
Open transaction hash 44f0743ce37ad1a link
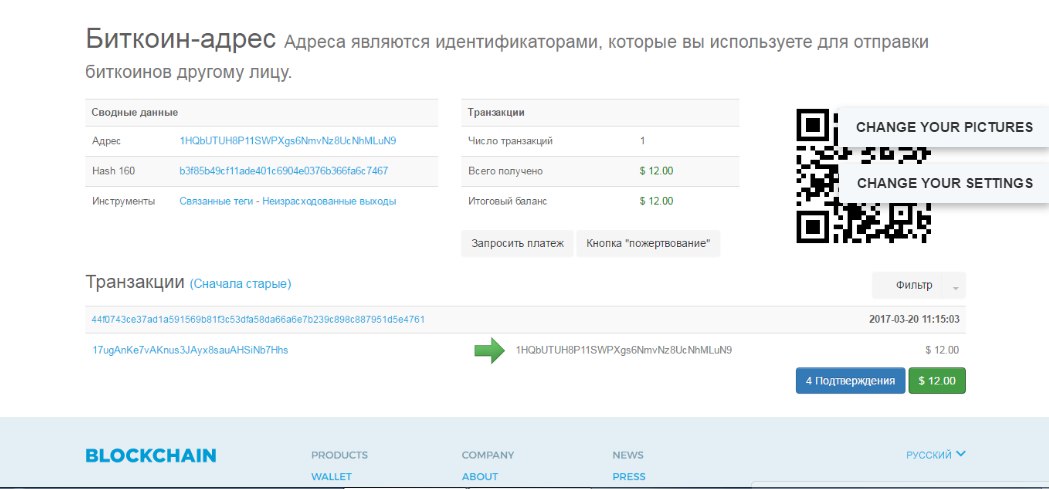tap(258, 320)
